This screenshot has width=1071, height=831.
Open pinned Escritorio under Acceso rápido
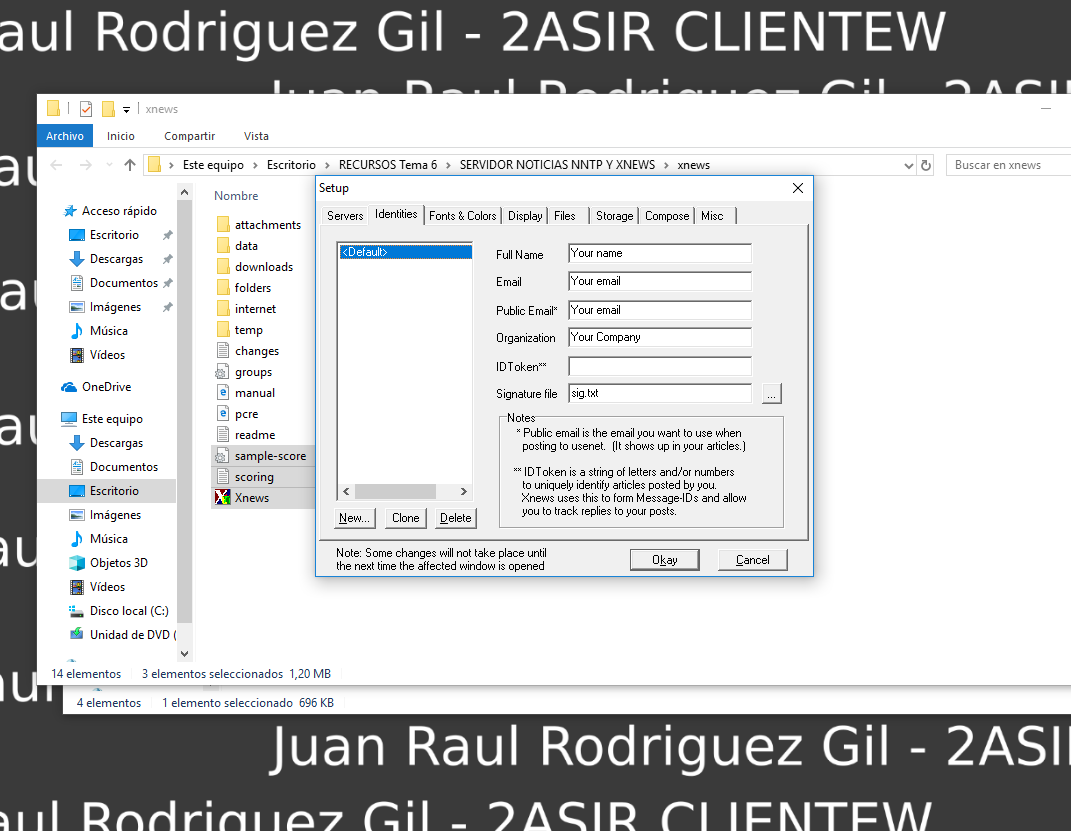[x=114, y=235]
